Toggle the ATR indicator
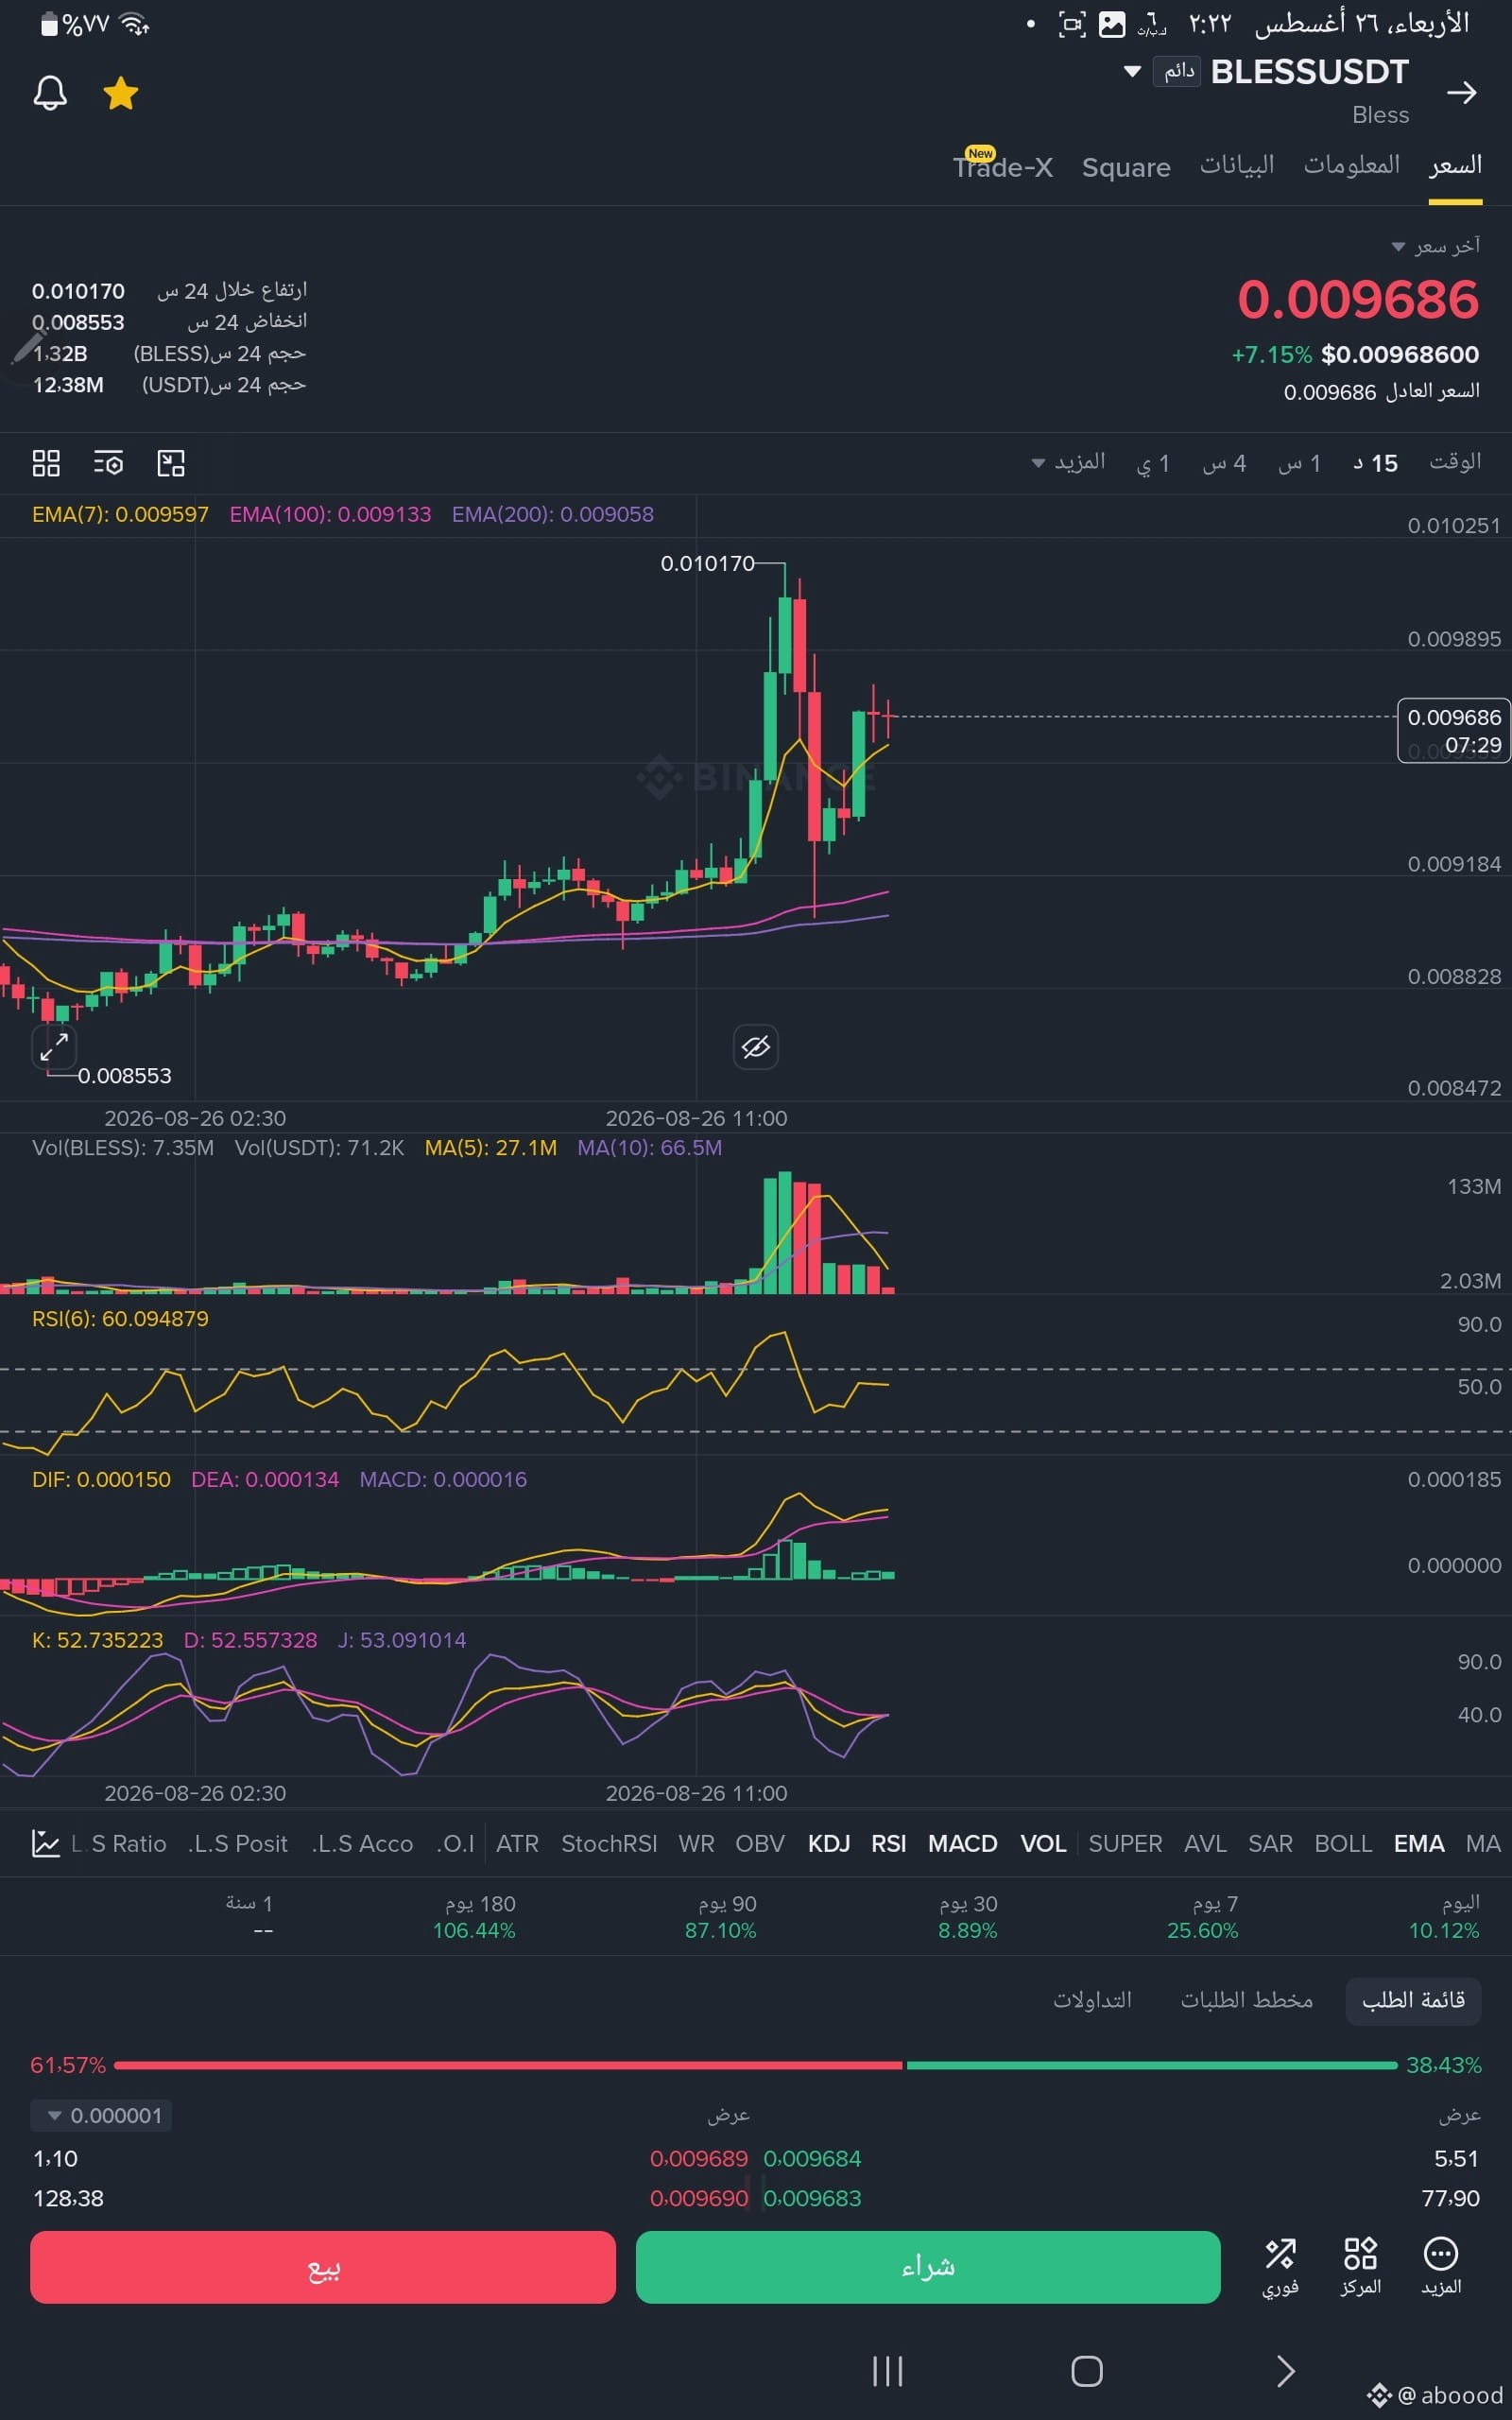1512x2420 pixels. tap(517, 1843)
